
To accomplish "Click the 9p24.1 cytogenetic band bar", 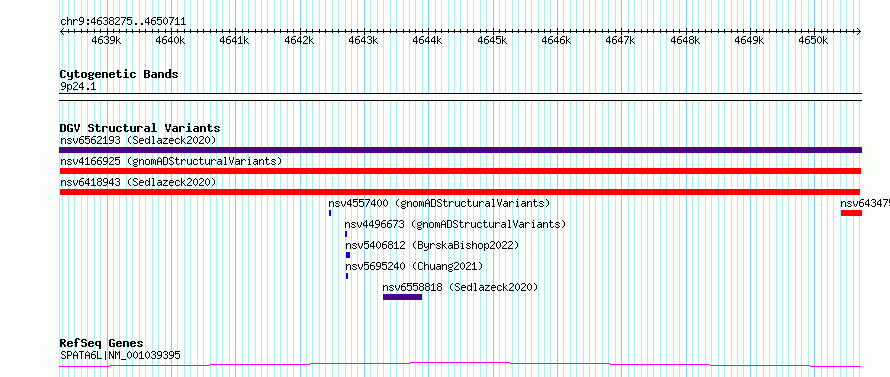I will pos(460,97).
